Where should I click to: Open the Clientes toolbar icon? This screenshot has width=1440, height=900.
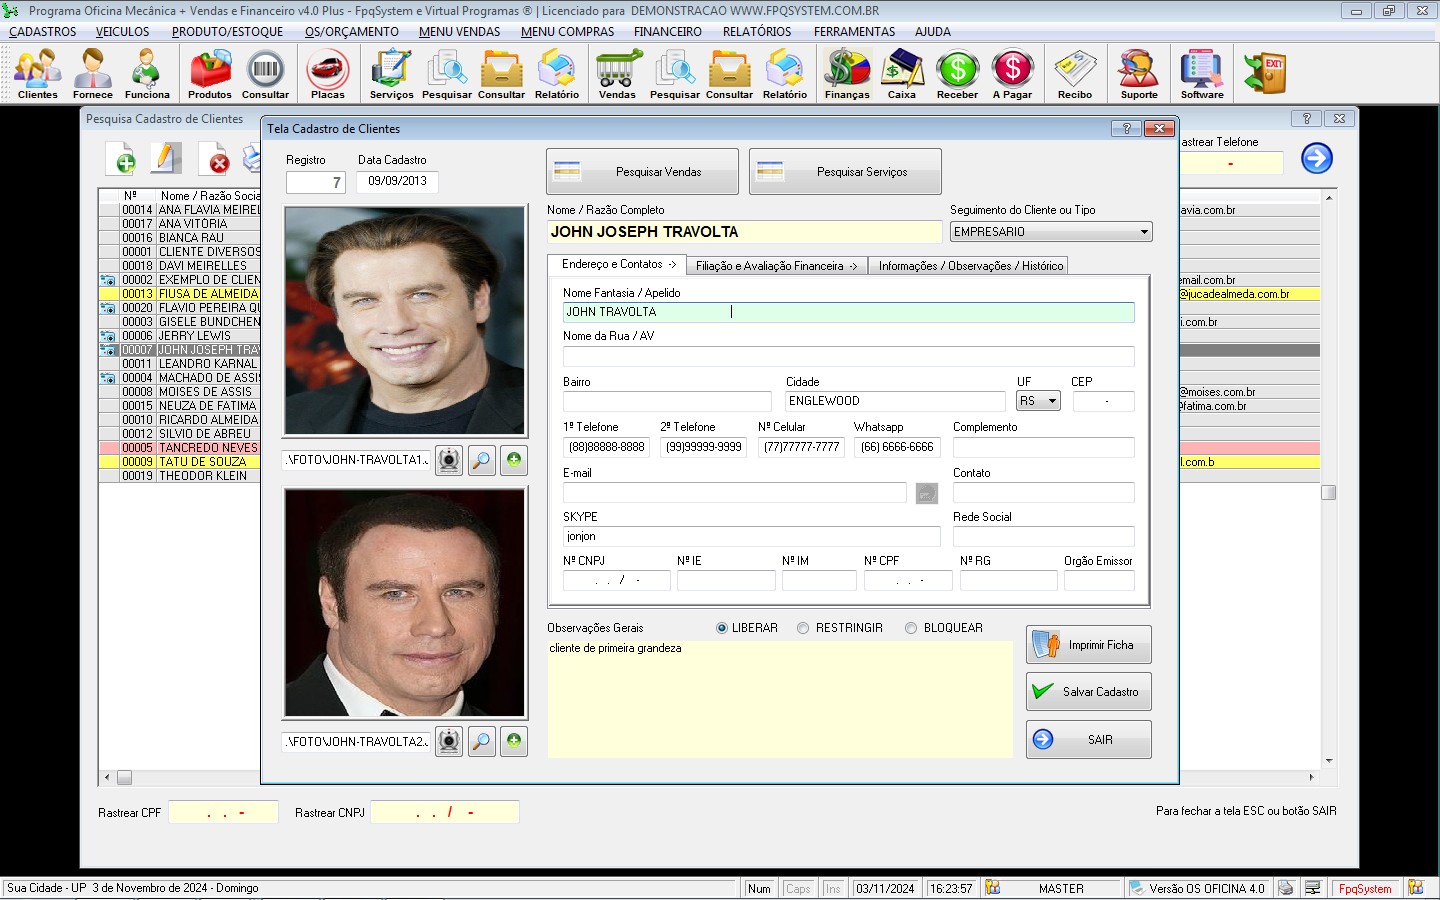tap(37, 74)
